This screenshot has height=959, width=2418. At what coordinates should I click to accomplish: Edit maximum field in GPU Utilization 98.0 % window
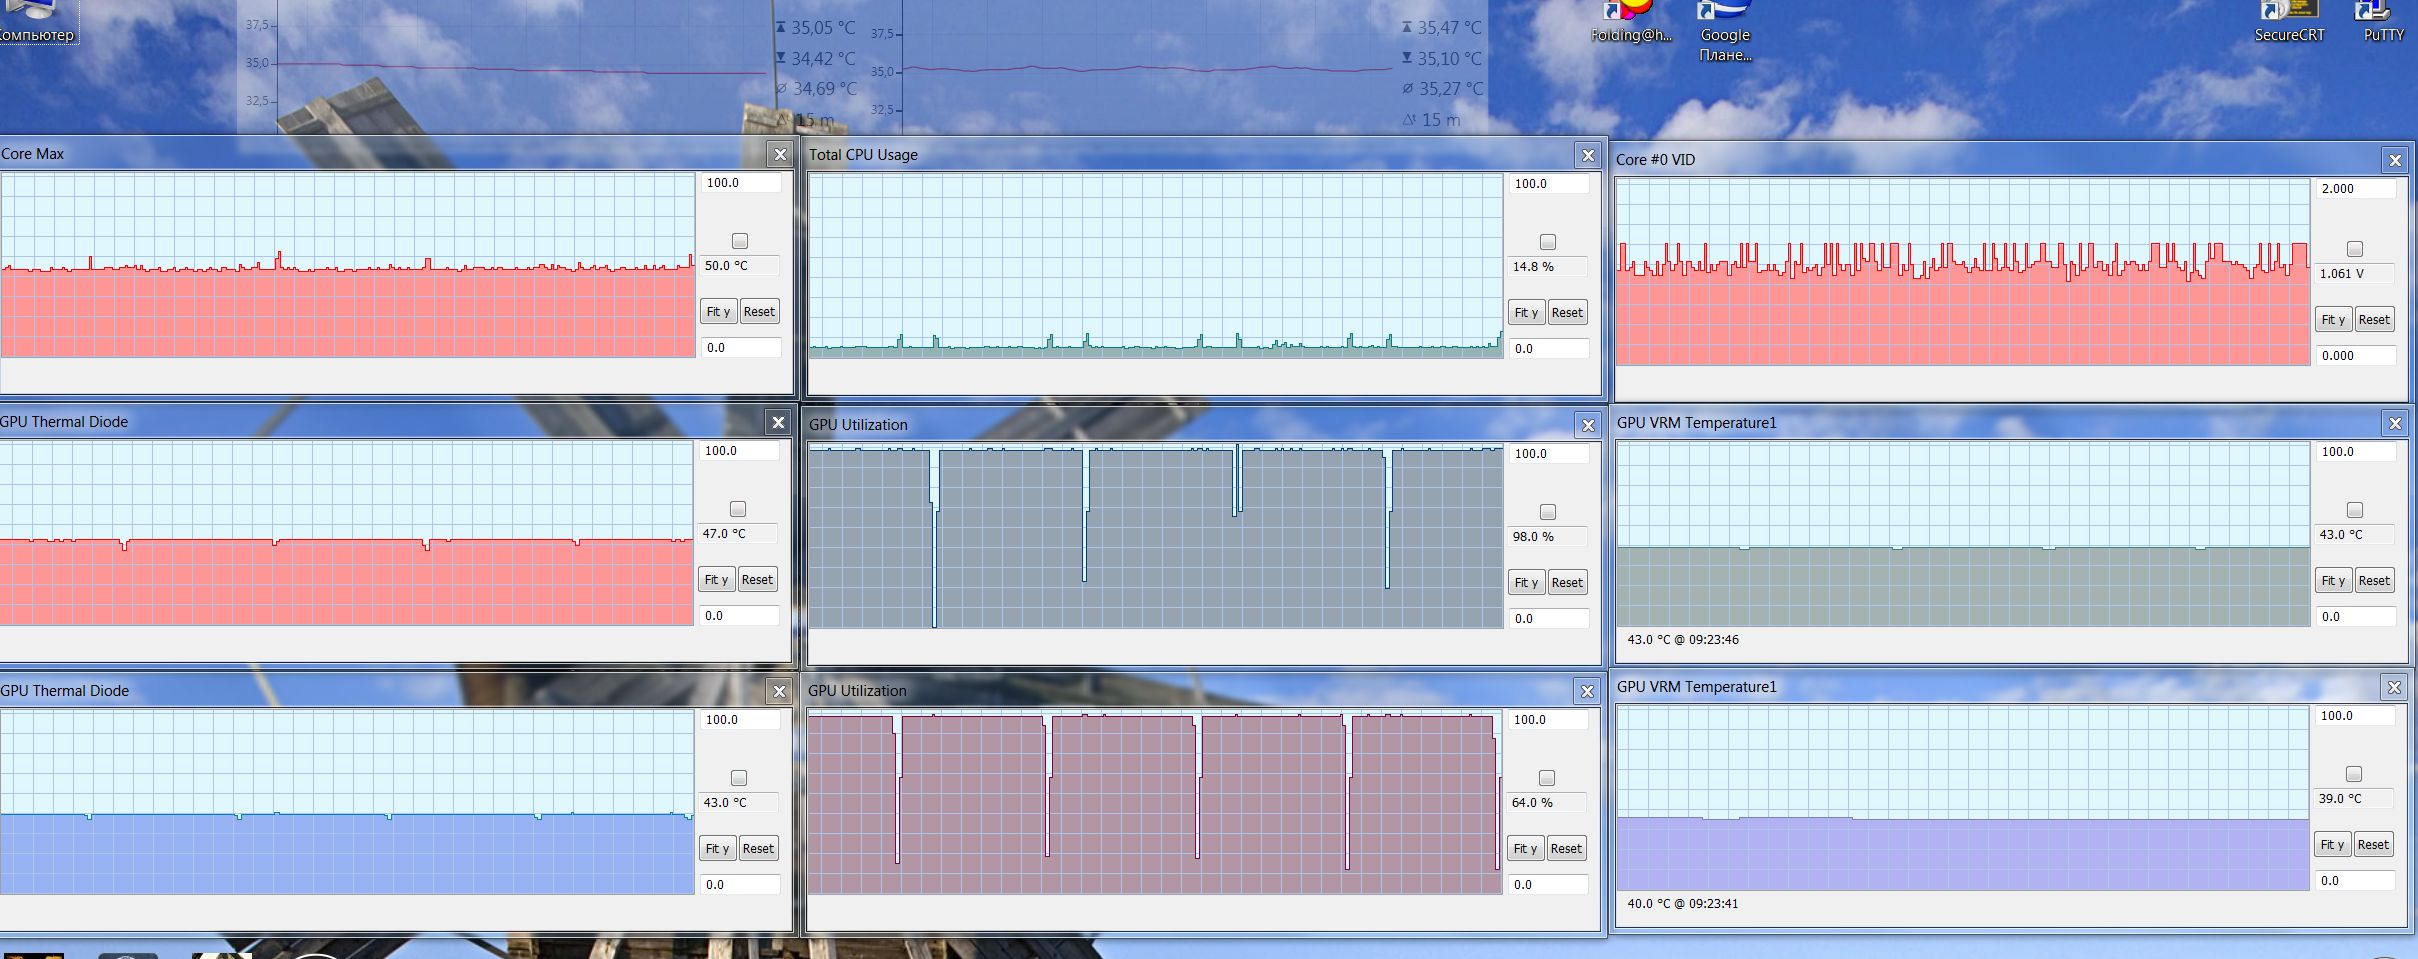[1548, 454]
